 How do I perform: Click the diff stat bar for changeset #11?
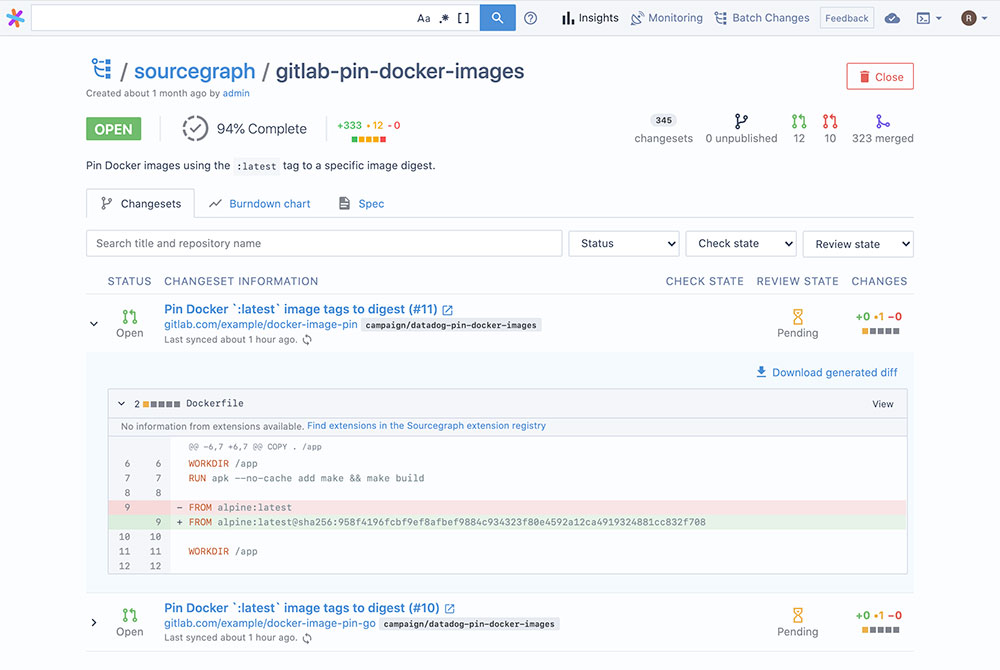click(x=879, y=331)
